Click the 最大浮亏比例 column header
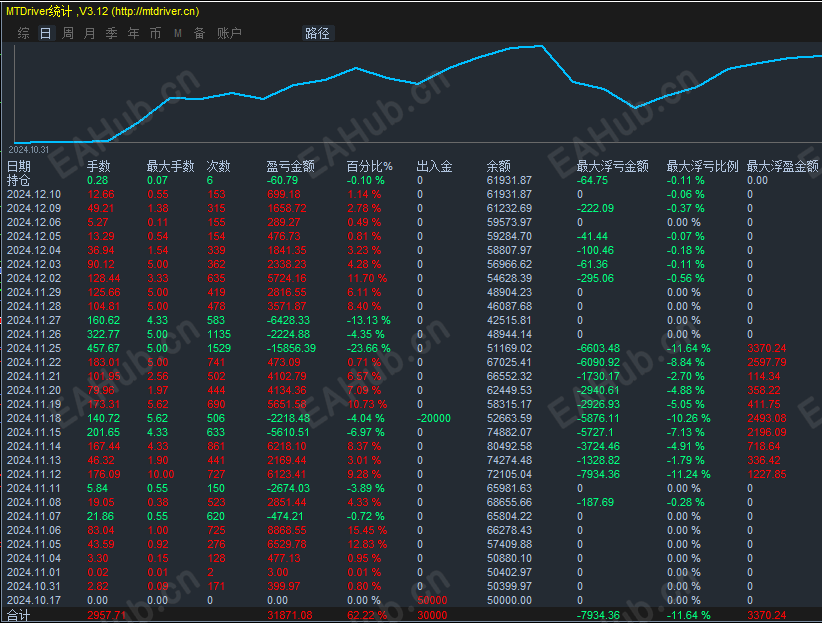Image resolution: width=822 pixels, height=623 pixels. (702, 166)
